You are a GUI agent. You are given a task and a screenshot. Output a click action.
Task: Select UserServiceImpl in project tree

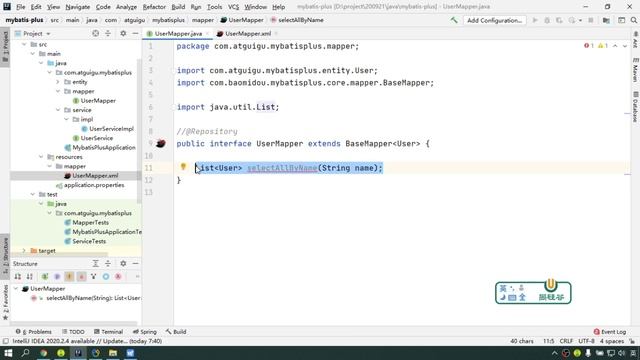click(x=111, y=129)
